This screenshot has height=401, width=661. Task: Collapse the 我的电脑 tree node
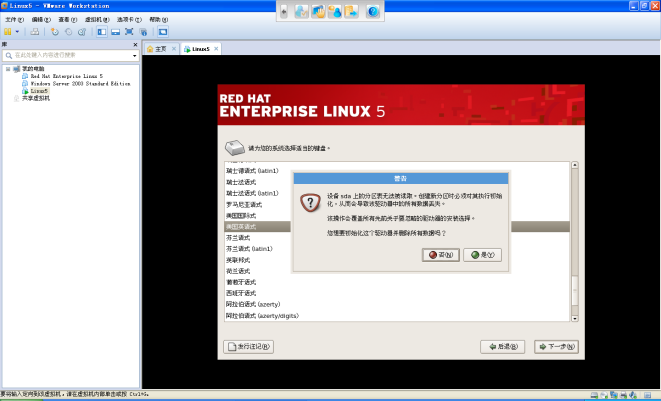click(8, 69)
